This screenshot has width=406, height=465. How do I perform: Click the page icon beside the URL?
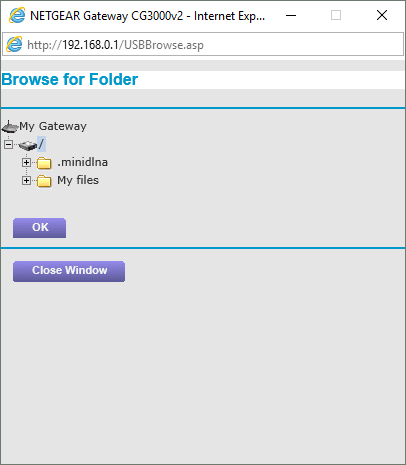(x=14, y=44)
